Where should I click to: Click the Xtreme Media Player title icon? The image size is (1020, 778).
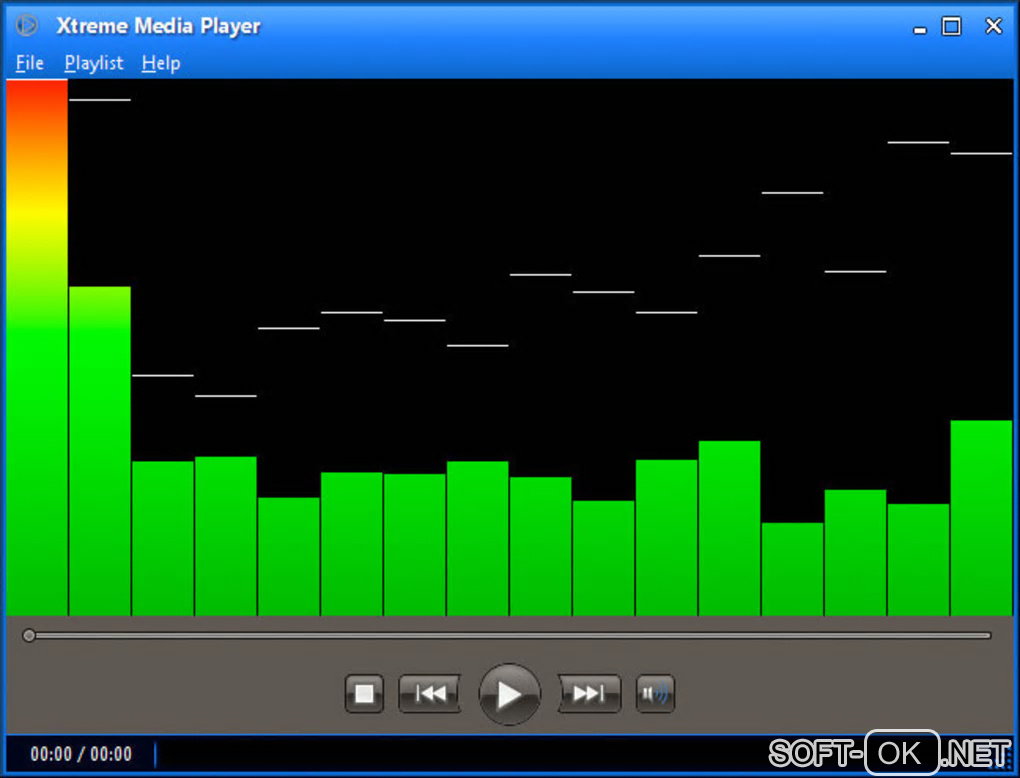(x=27, y=25)
